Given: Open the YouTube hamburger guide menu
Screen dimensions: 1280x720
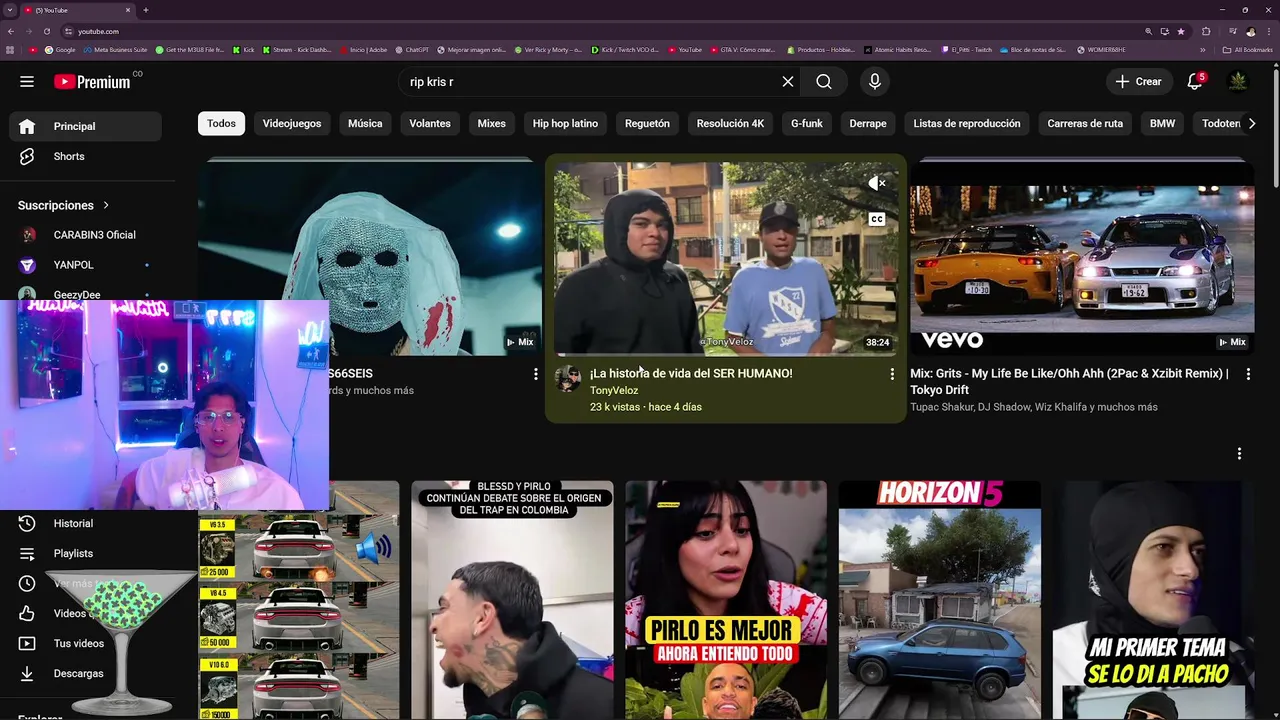Looking at the screenshot, I should [x=27, y=82].
